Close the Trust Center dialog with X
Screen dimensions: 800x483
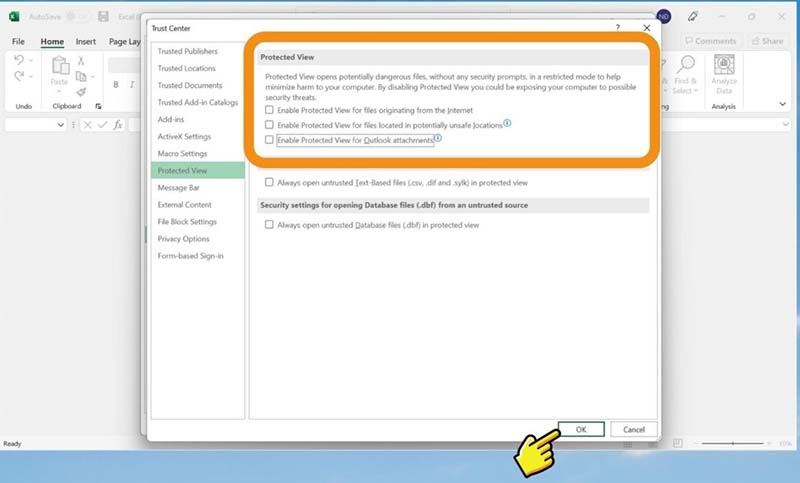coord(646,28)
